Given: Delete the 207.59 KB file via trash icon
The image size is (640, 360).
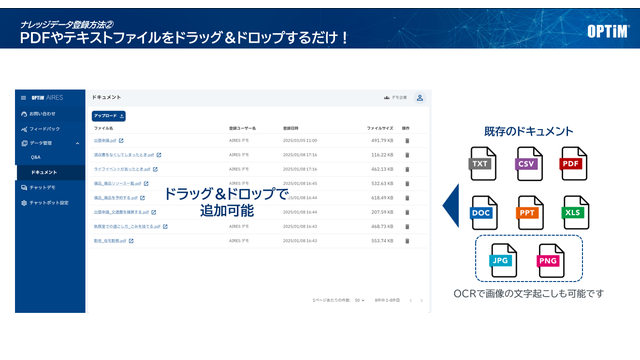Looking at the screenshot, I should click(407, 212).
